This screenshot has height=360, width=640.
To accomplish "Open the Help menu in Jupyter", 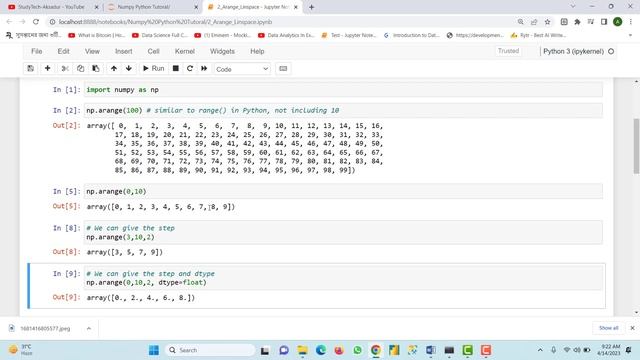I will click(x=257, y=51).
